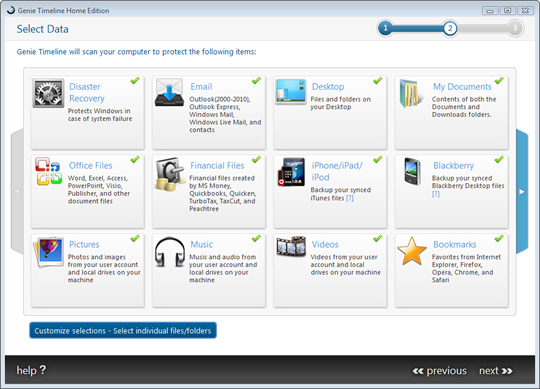Image resolution: width=540 pixels, height=389 pixels.
Task: Select the My Documents title
Action: pyautogui.click(x=462, y=87)
